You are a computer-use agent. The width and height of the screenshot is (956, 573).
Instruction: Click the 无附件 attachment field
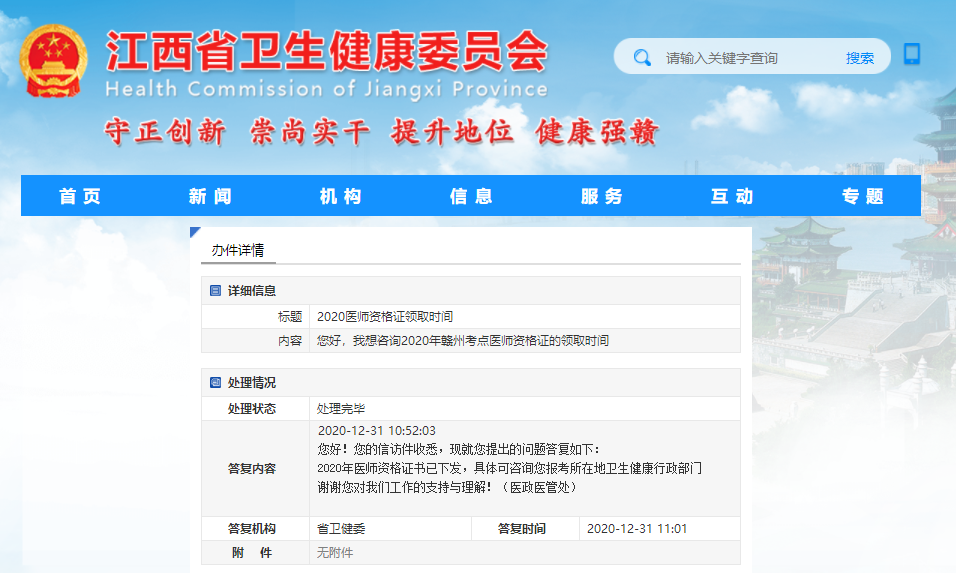[335, 553]
